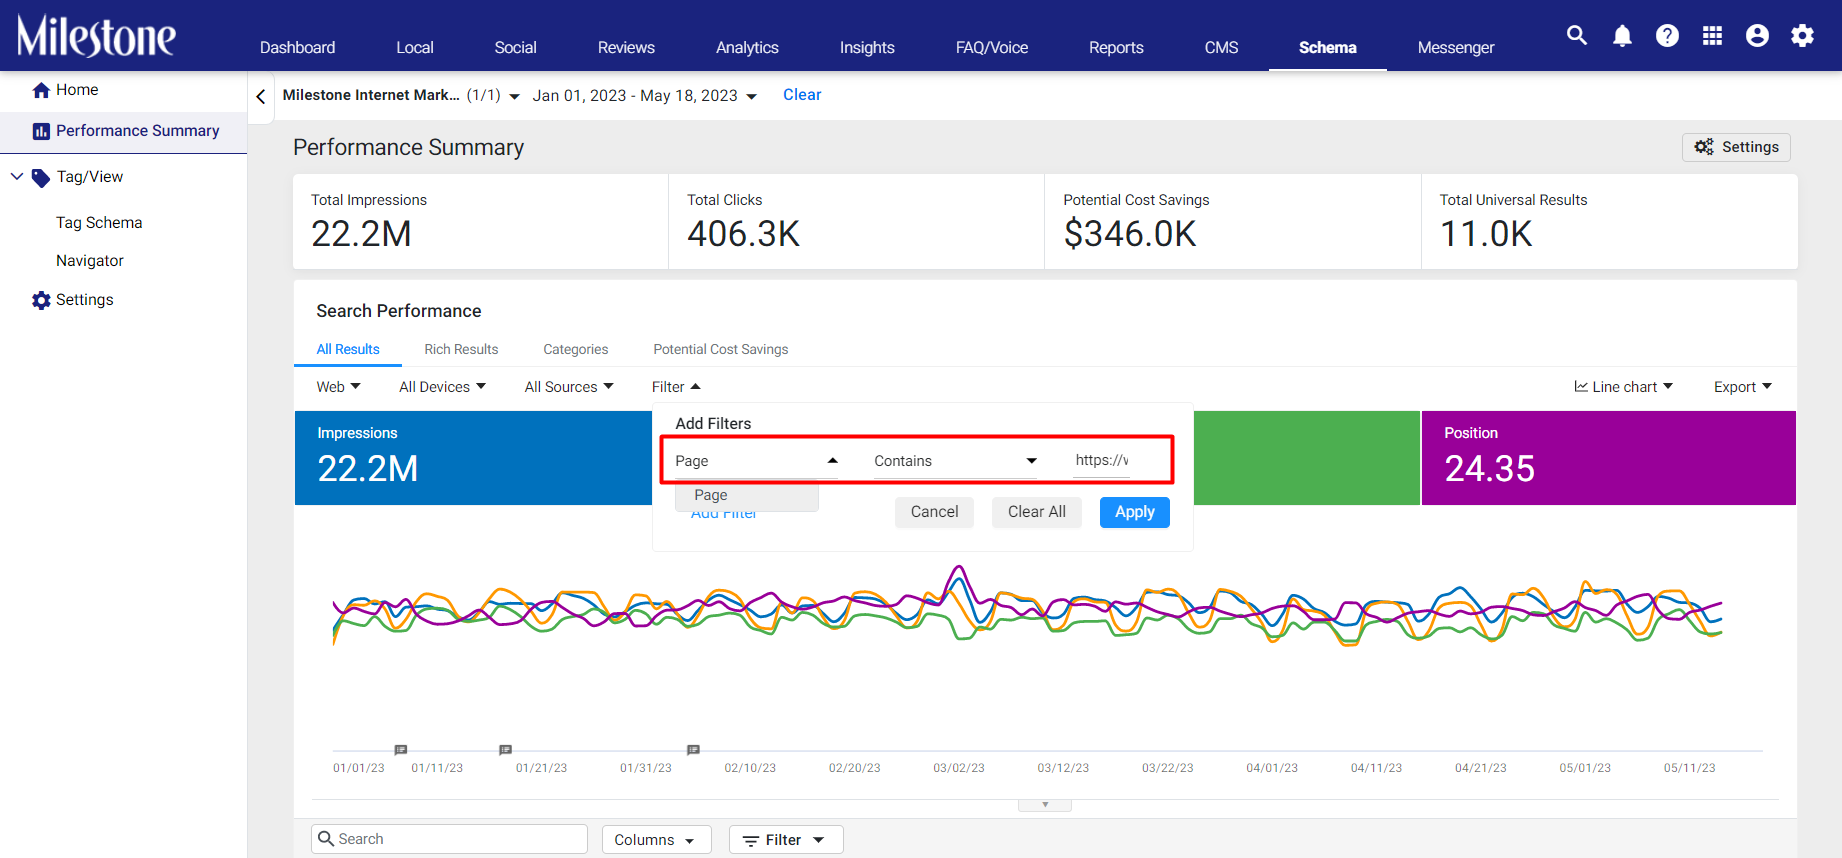Open the Milestone Internet Mark... profile dropdown
Viewport: 1842px width, 858px height.
(x=401, y=96)
